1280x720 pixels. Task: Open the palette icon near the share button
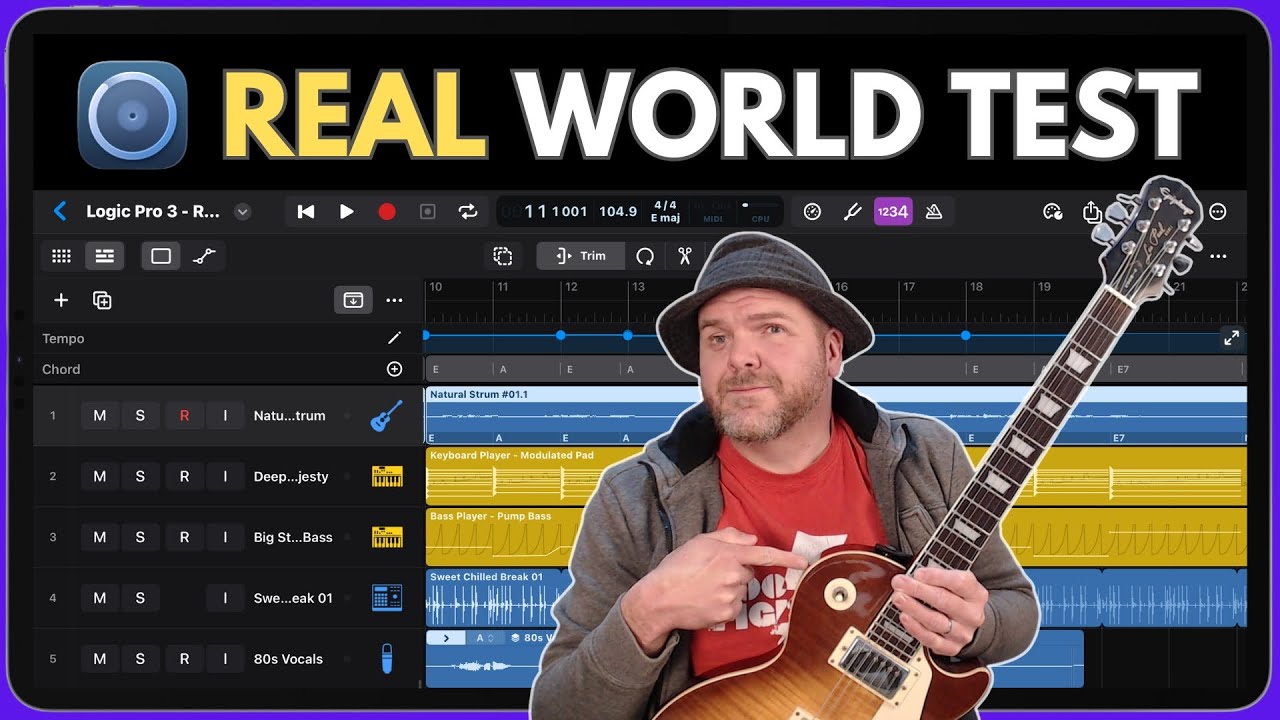(1052, 212)
